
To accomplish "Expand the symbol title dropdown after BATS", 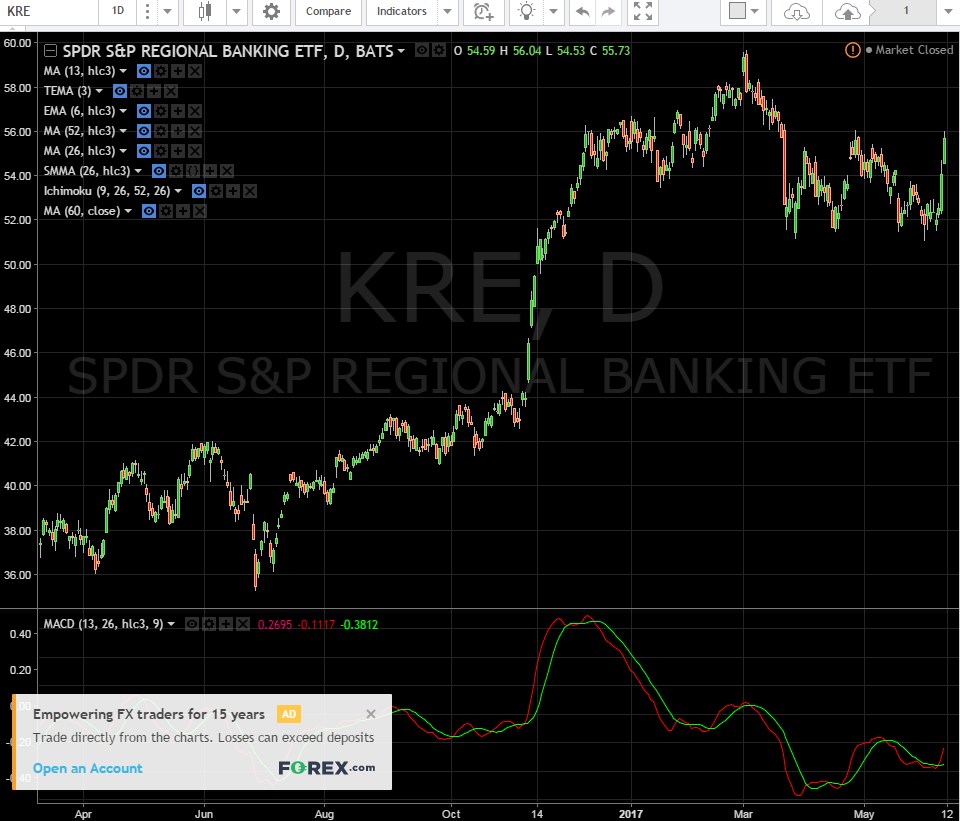I will tap(401, 51).
